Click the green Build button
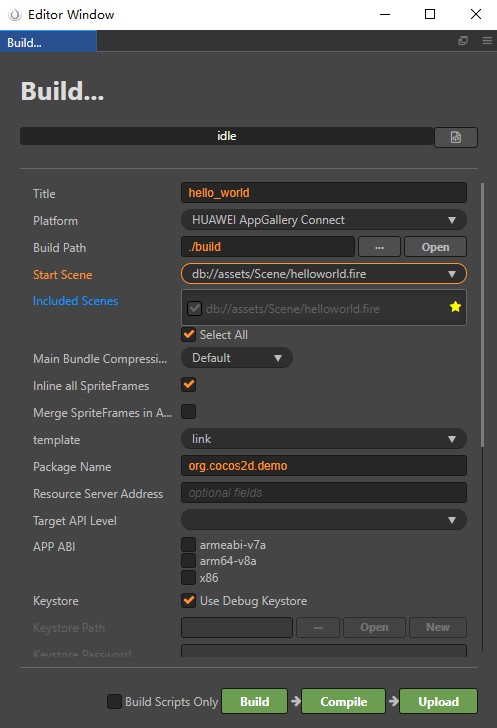497x728 pixels. pyautogui.click(x=255, y=701)
